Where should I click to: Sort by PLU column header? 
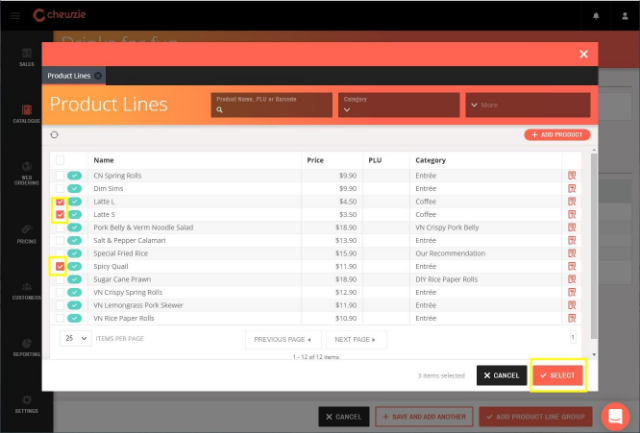(x=375, y=160)
